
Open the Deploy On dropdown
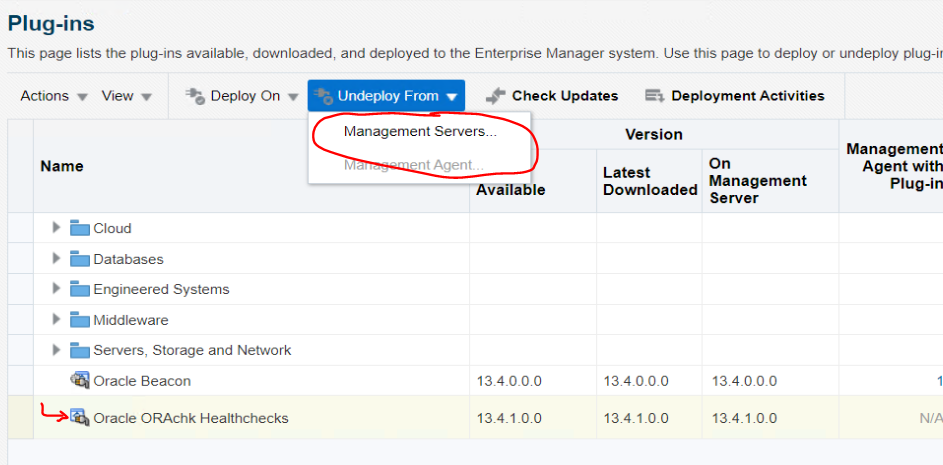click(x=242, y=96)
